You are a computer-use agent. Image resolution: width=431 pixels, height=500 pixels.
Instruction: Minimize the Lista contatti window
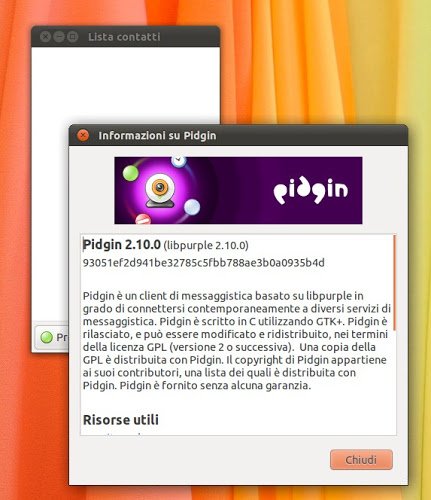coord(59,37)
